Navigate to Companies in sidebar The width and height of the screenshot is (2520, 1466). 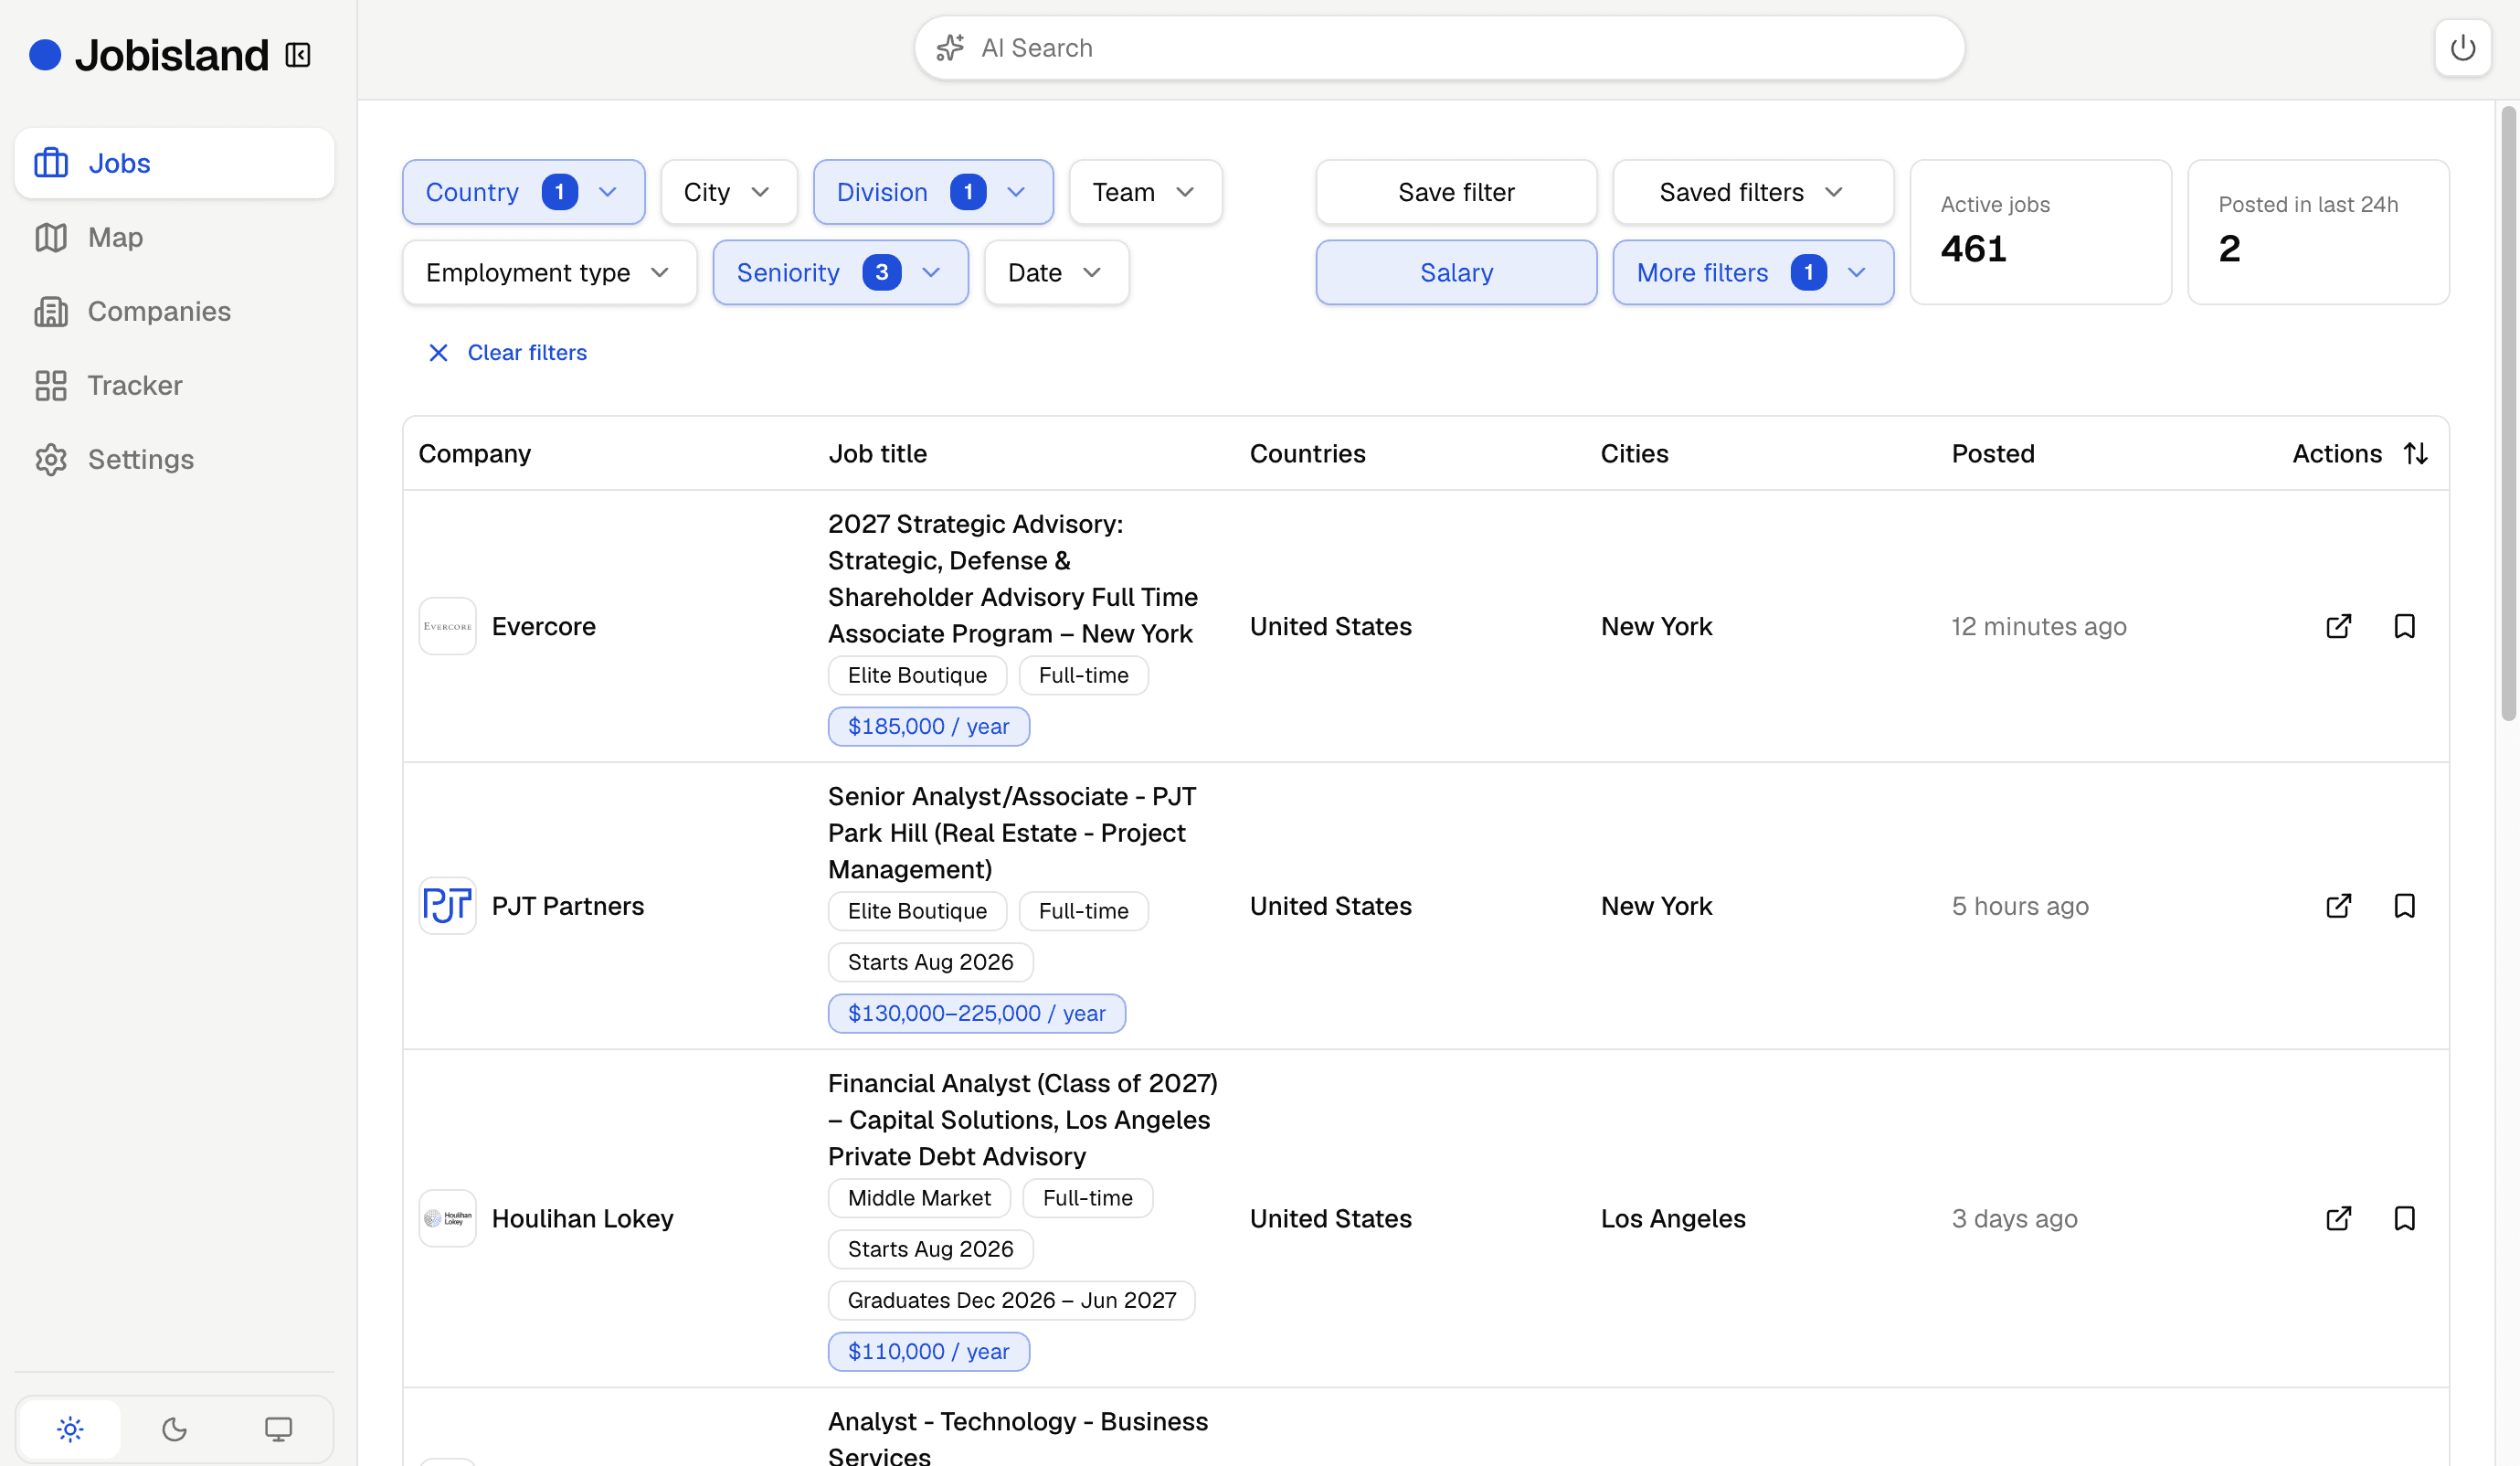(x=174, y=311)
